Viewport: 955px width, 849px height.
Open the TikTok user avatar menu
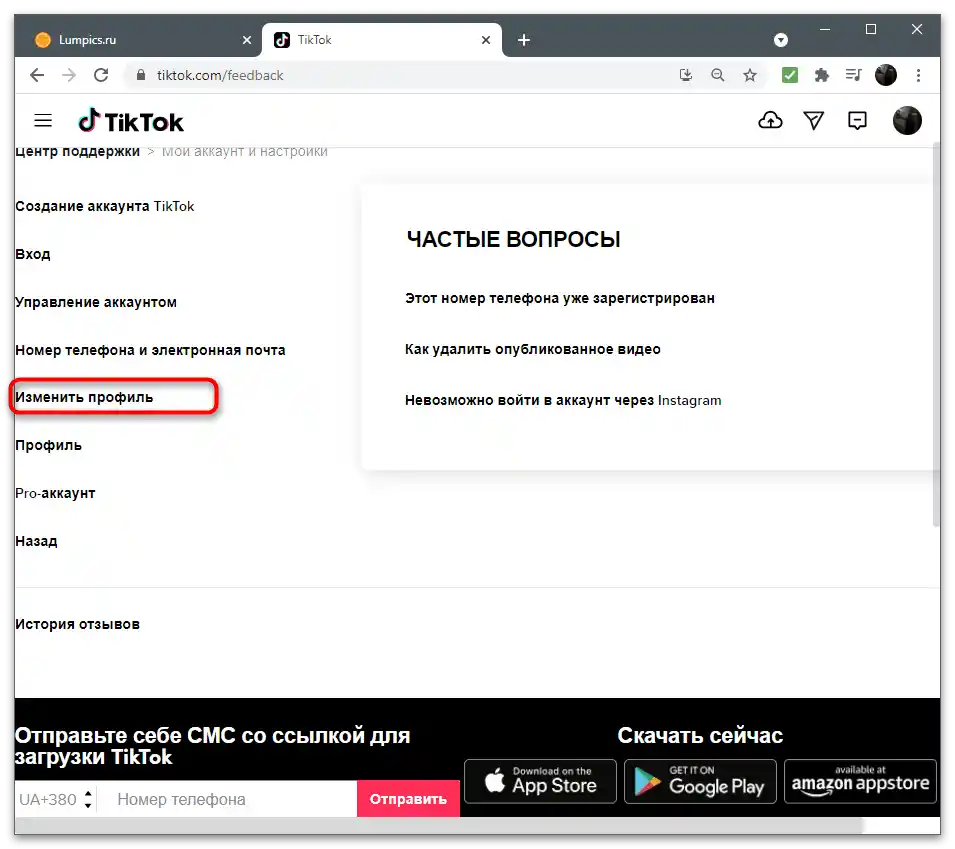(x=907, y=121)
